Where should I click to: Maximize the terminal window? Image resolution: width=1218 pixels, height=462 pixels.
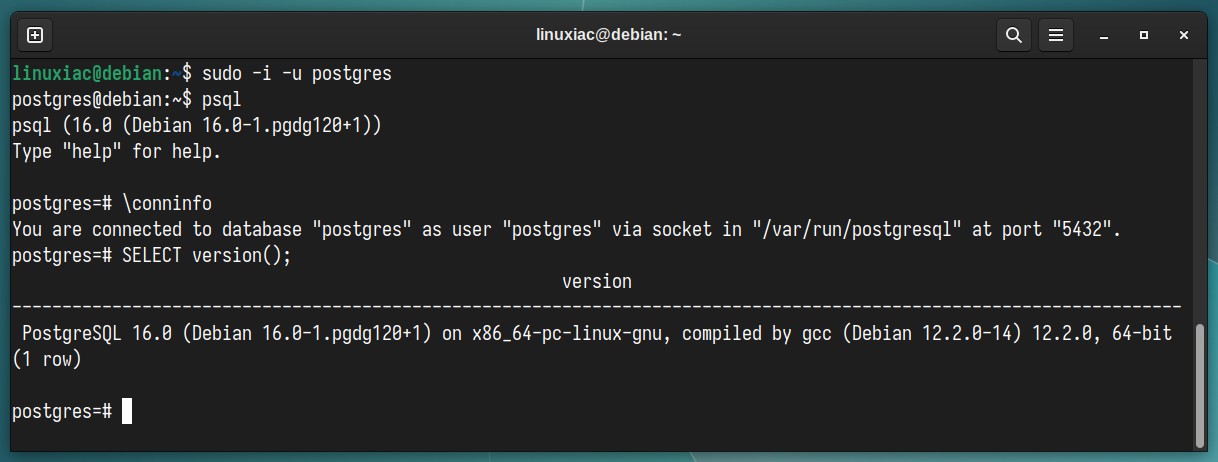[x=1143, y=35]
